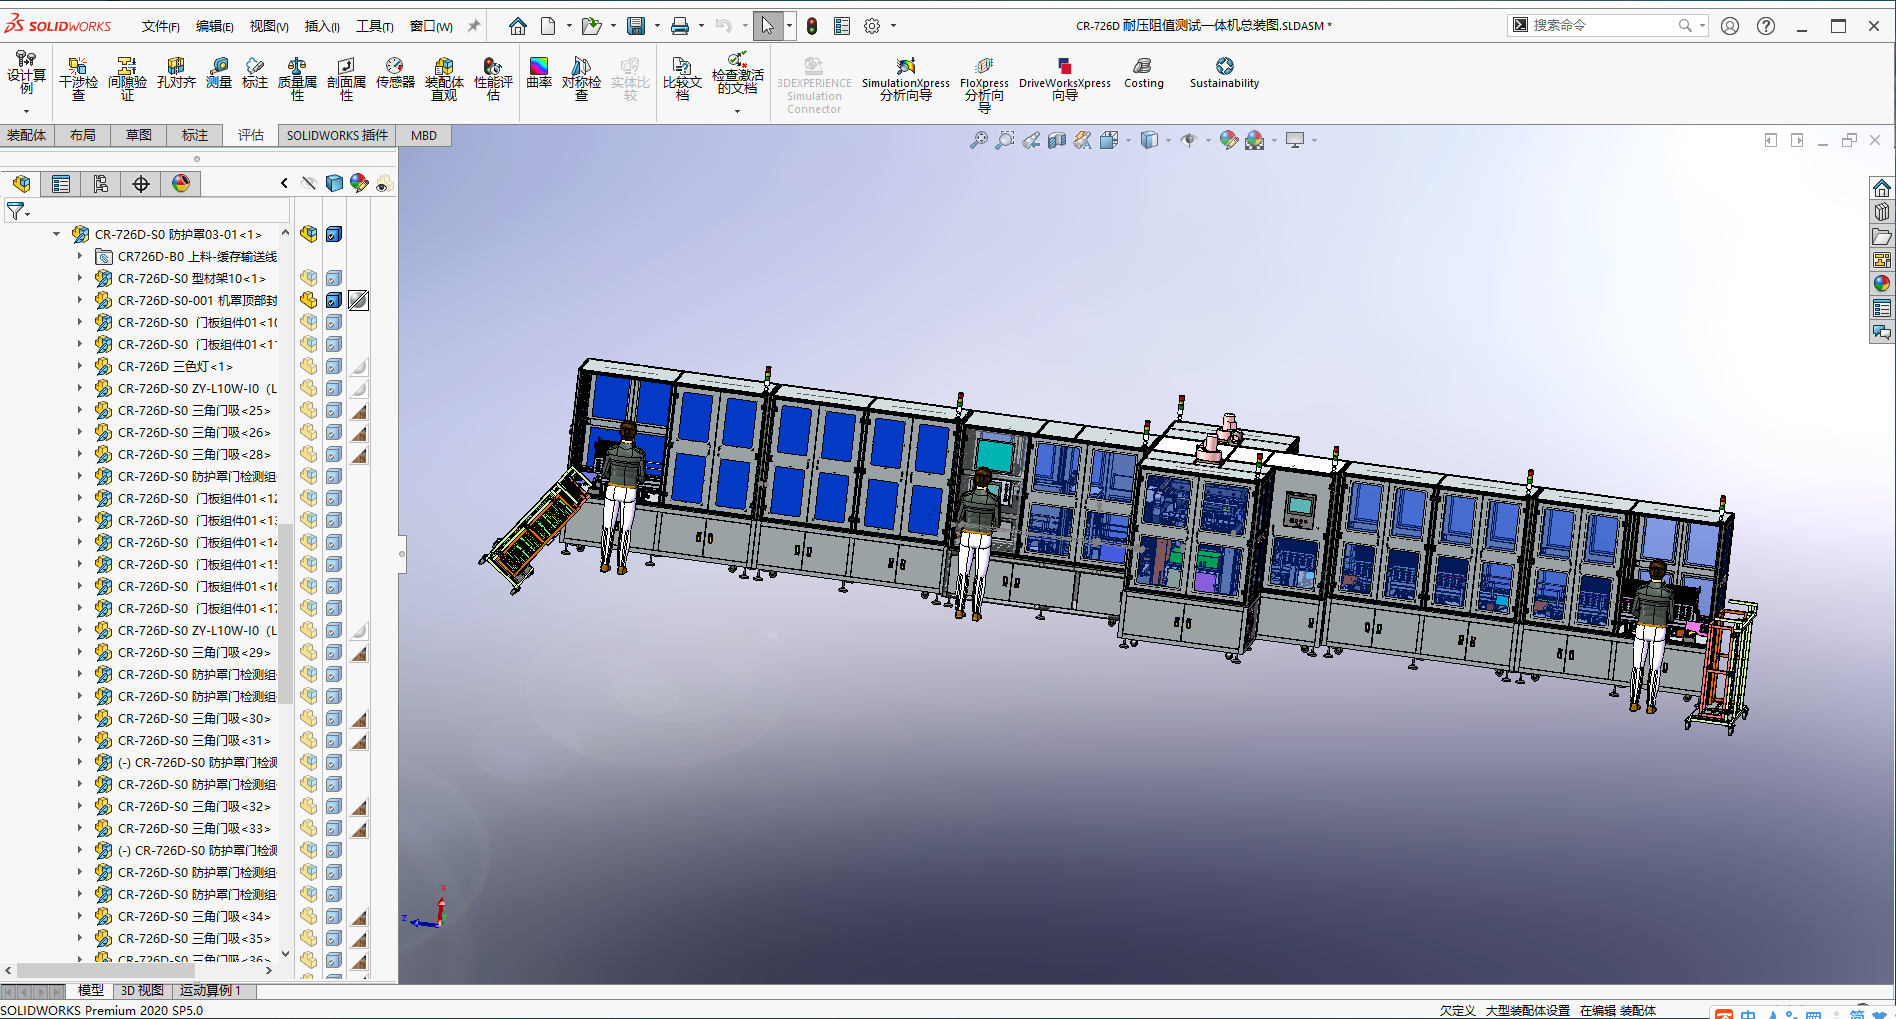Toggle transparency for CR-726D-S0 三角门吸<28>
Image resolution: width=1896 pixels, height=1019 pixels.
[359, 454]
